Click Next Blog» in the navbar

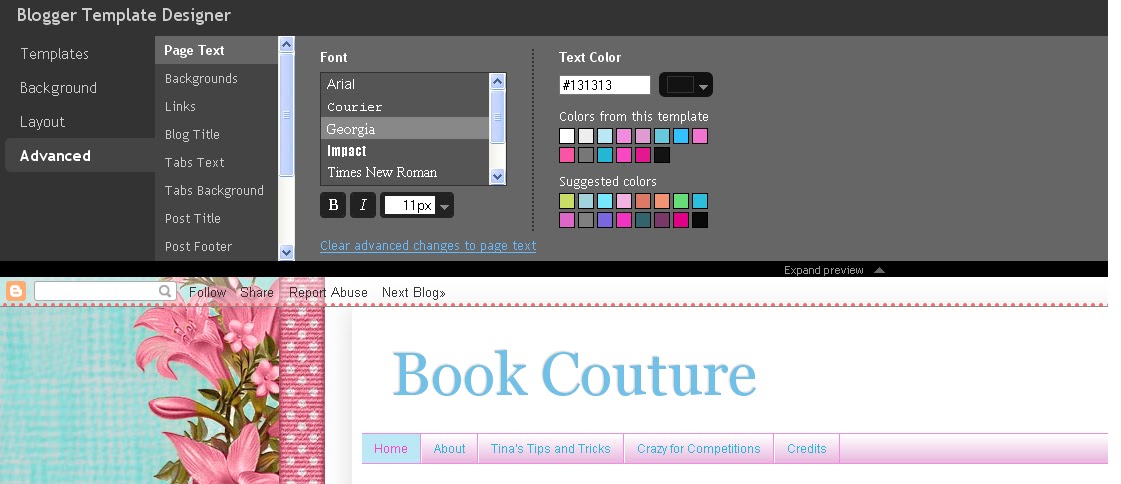coord(413,292)
